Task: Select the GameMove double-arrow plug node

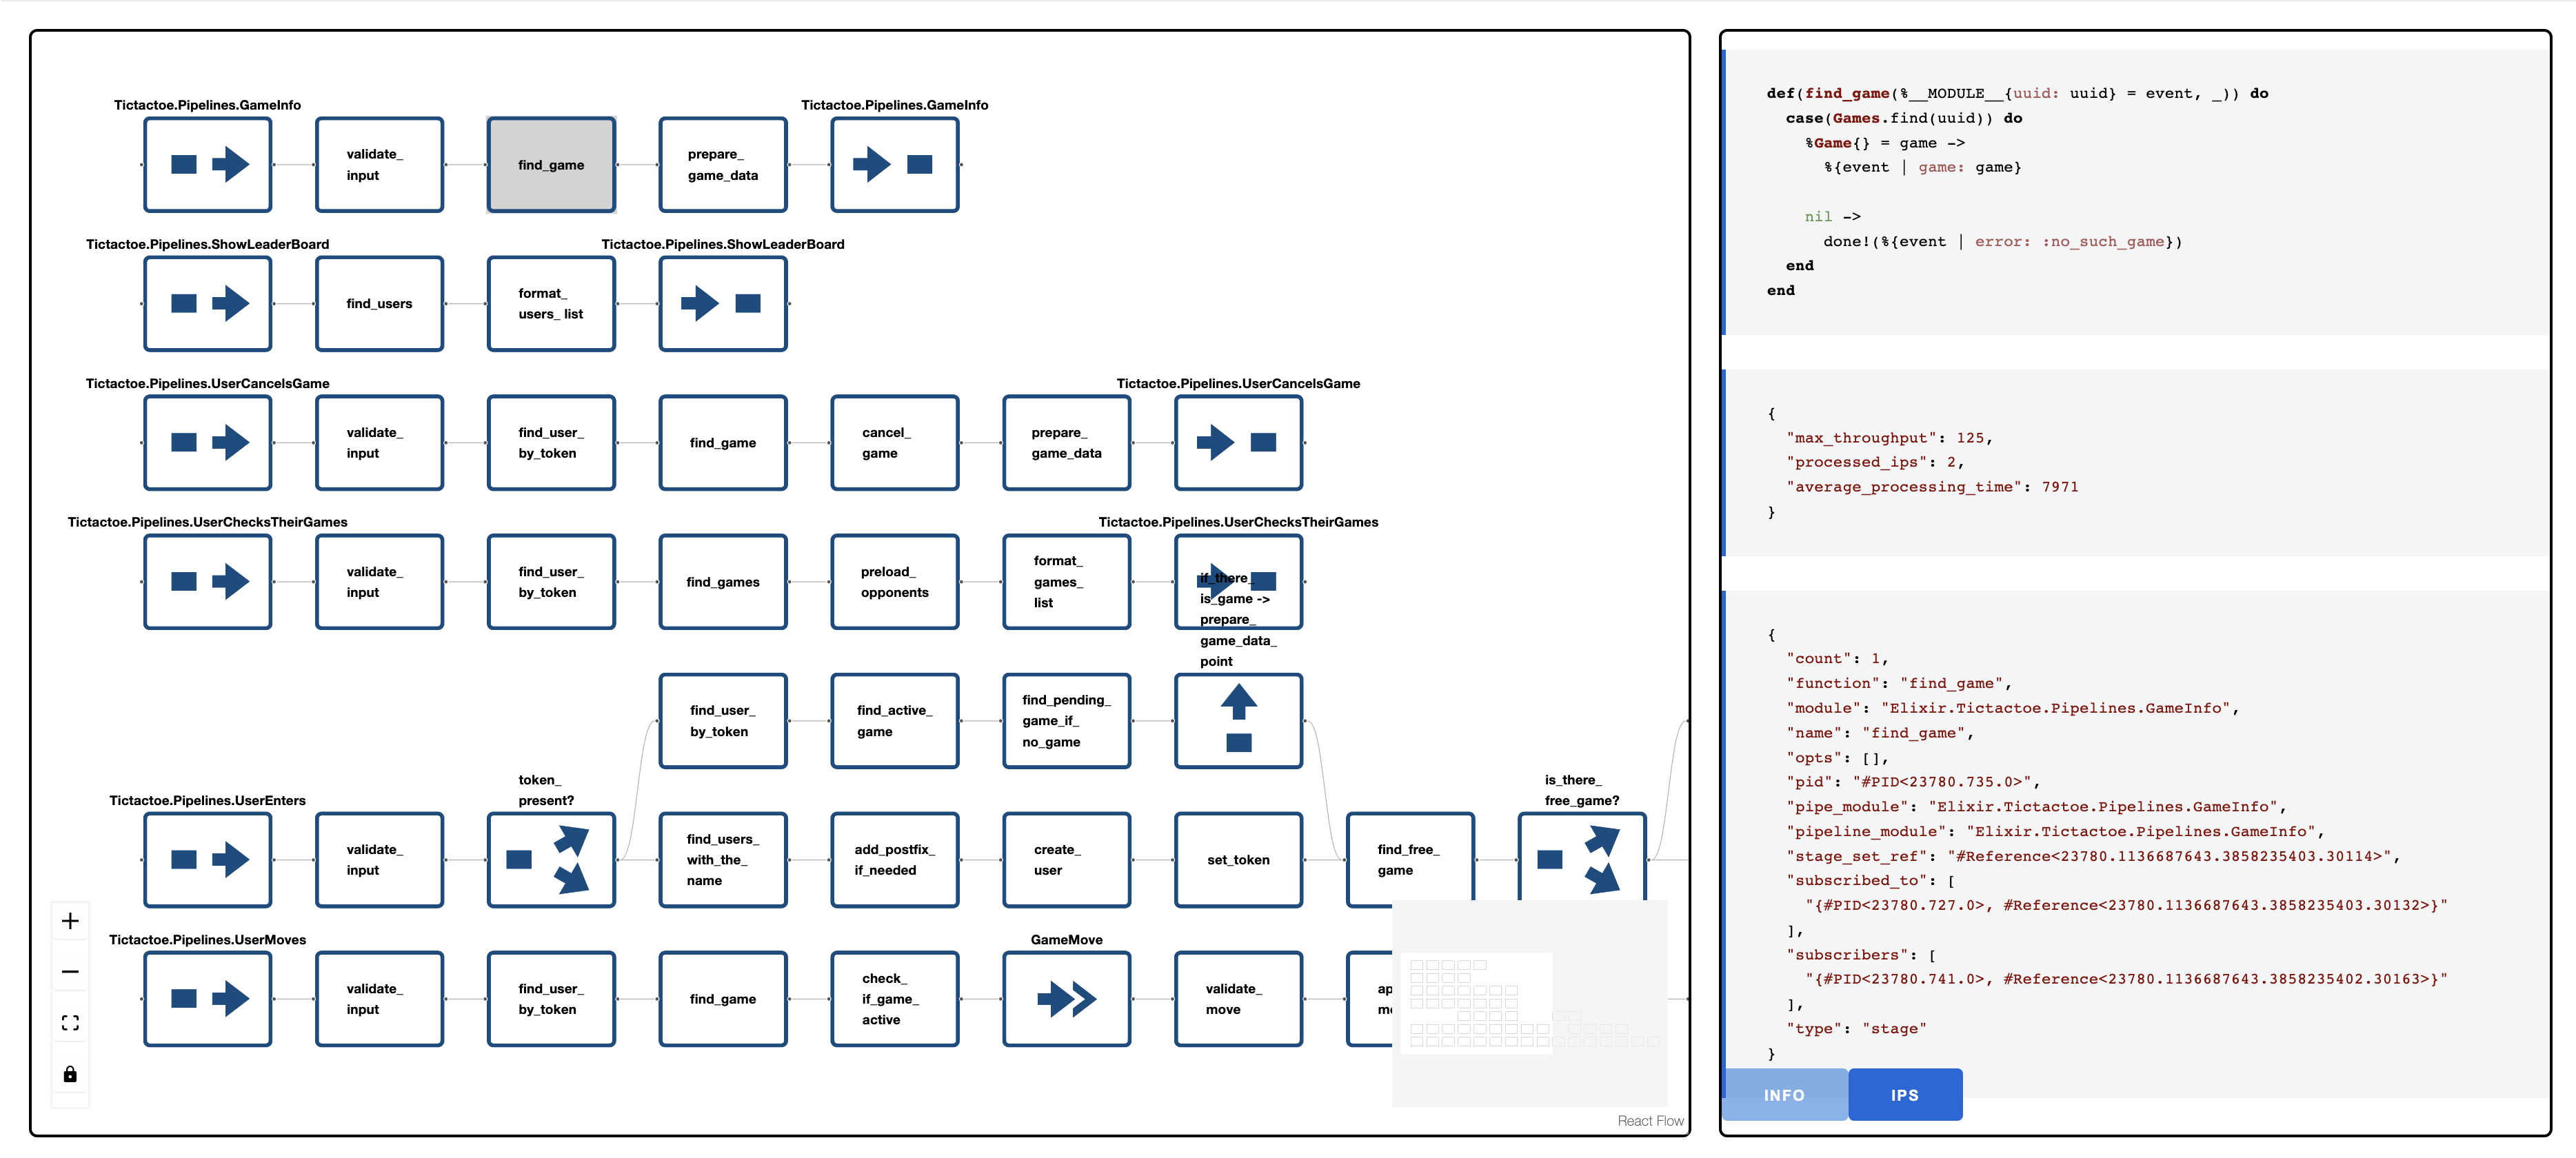Action: coord(1066,999)
